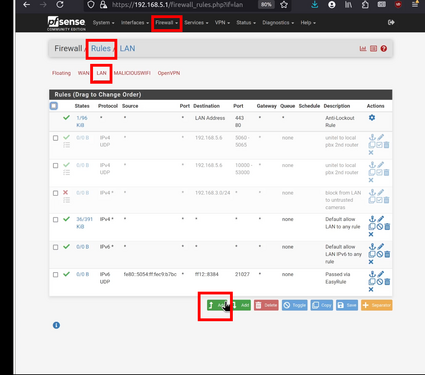Delete the Passed via EasyRule rule
The height and width of the screenshot is (375, 425).
point(387,282)
